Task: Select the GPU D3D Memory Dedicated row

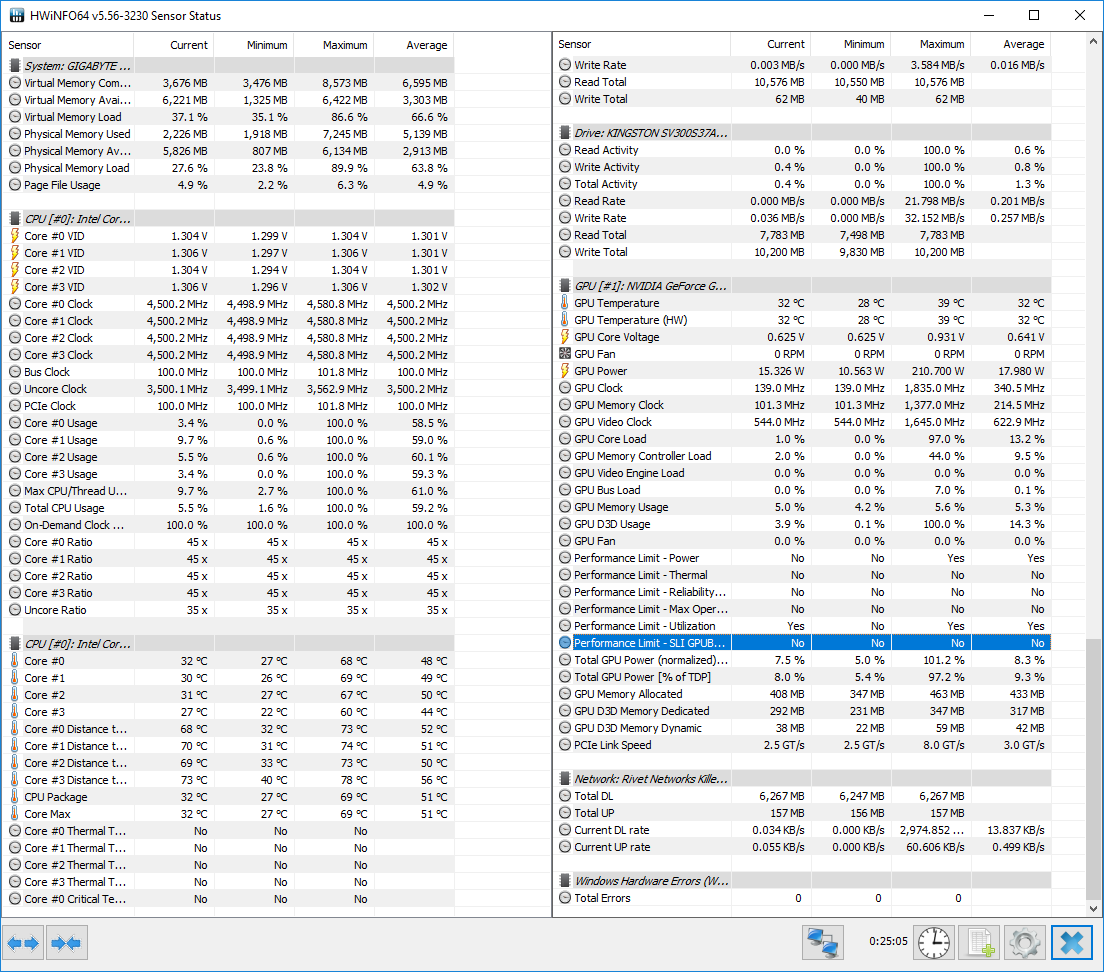Action: 803,711
